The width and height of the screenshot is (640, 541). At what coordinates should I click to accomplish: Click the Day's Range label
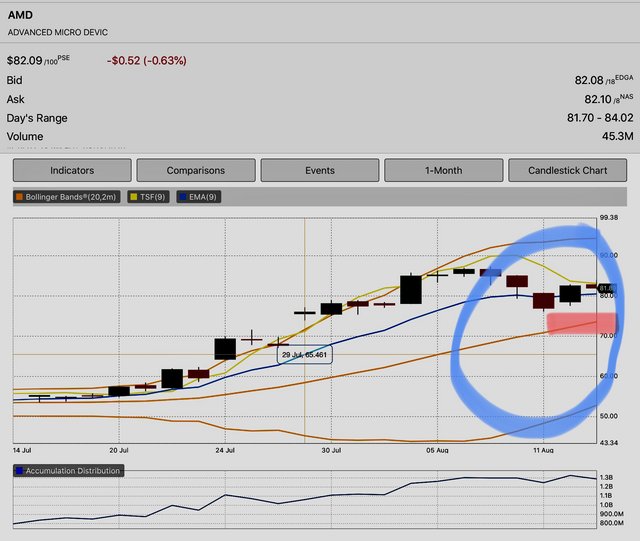[x=37, y=118]
